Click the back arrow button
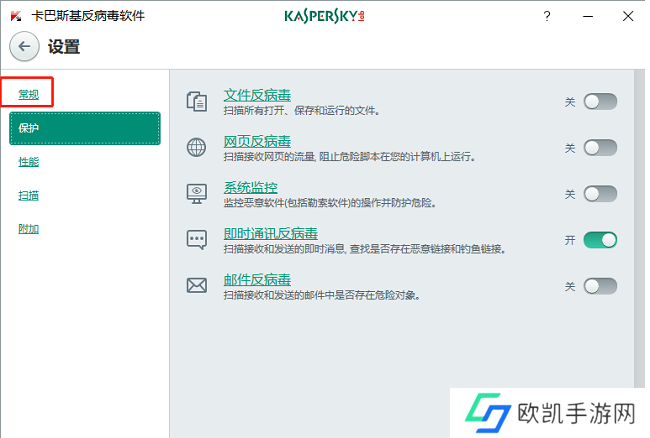The image size is (650, 438). tap(24, 46)
